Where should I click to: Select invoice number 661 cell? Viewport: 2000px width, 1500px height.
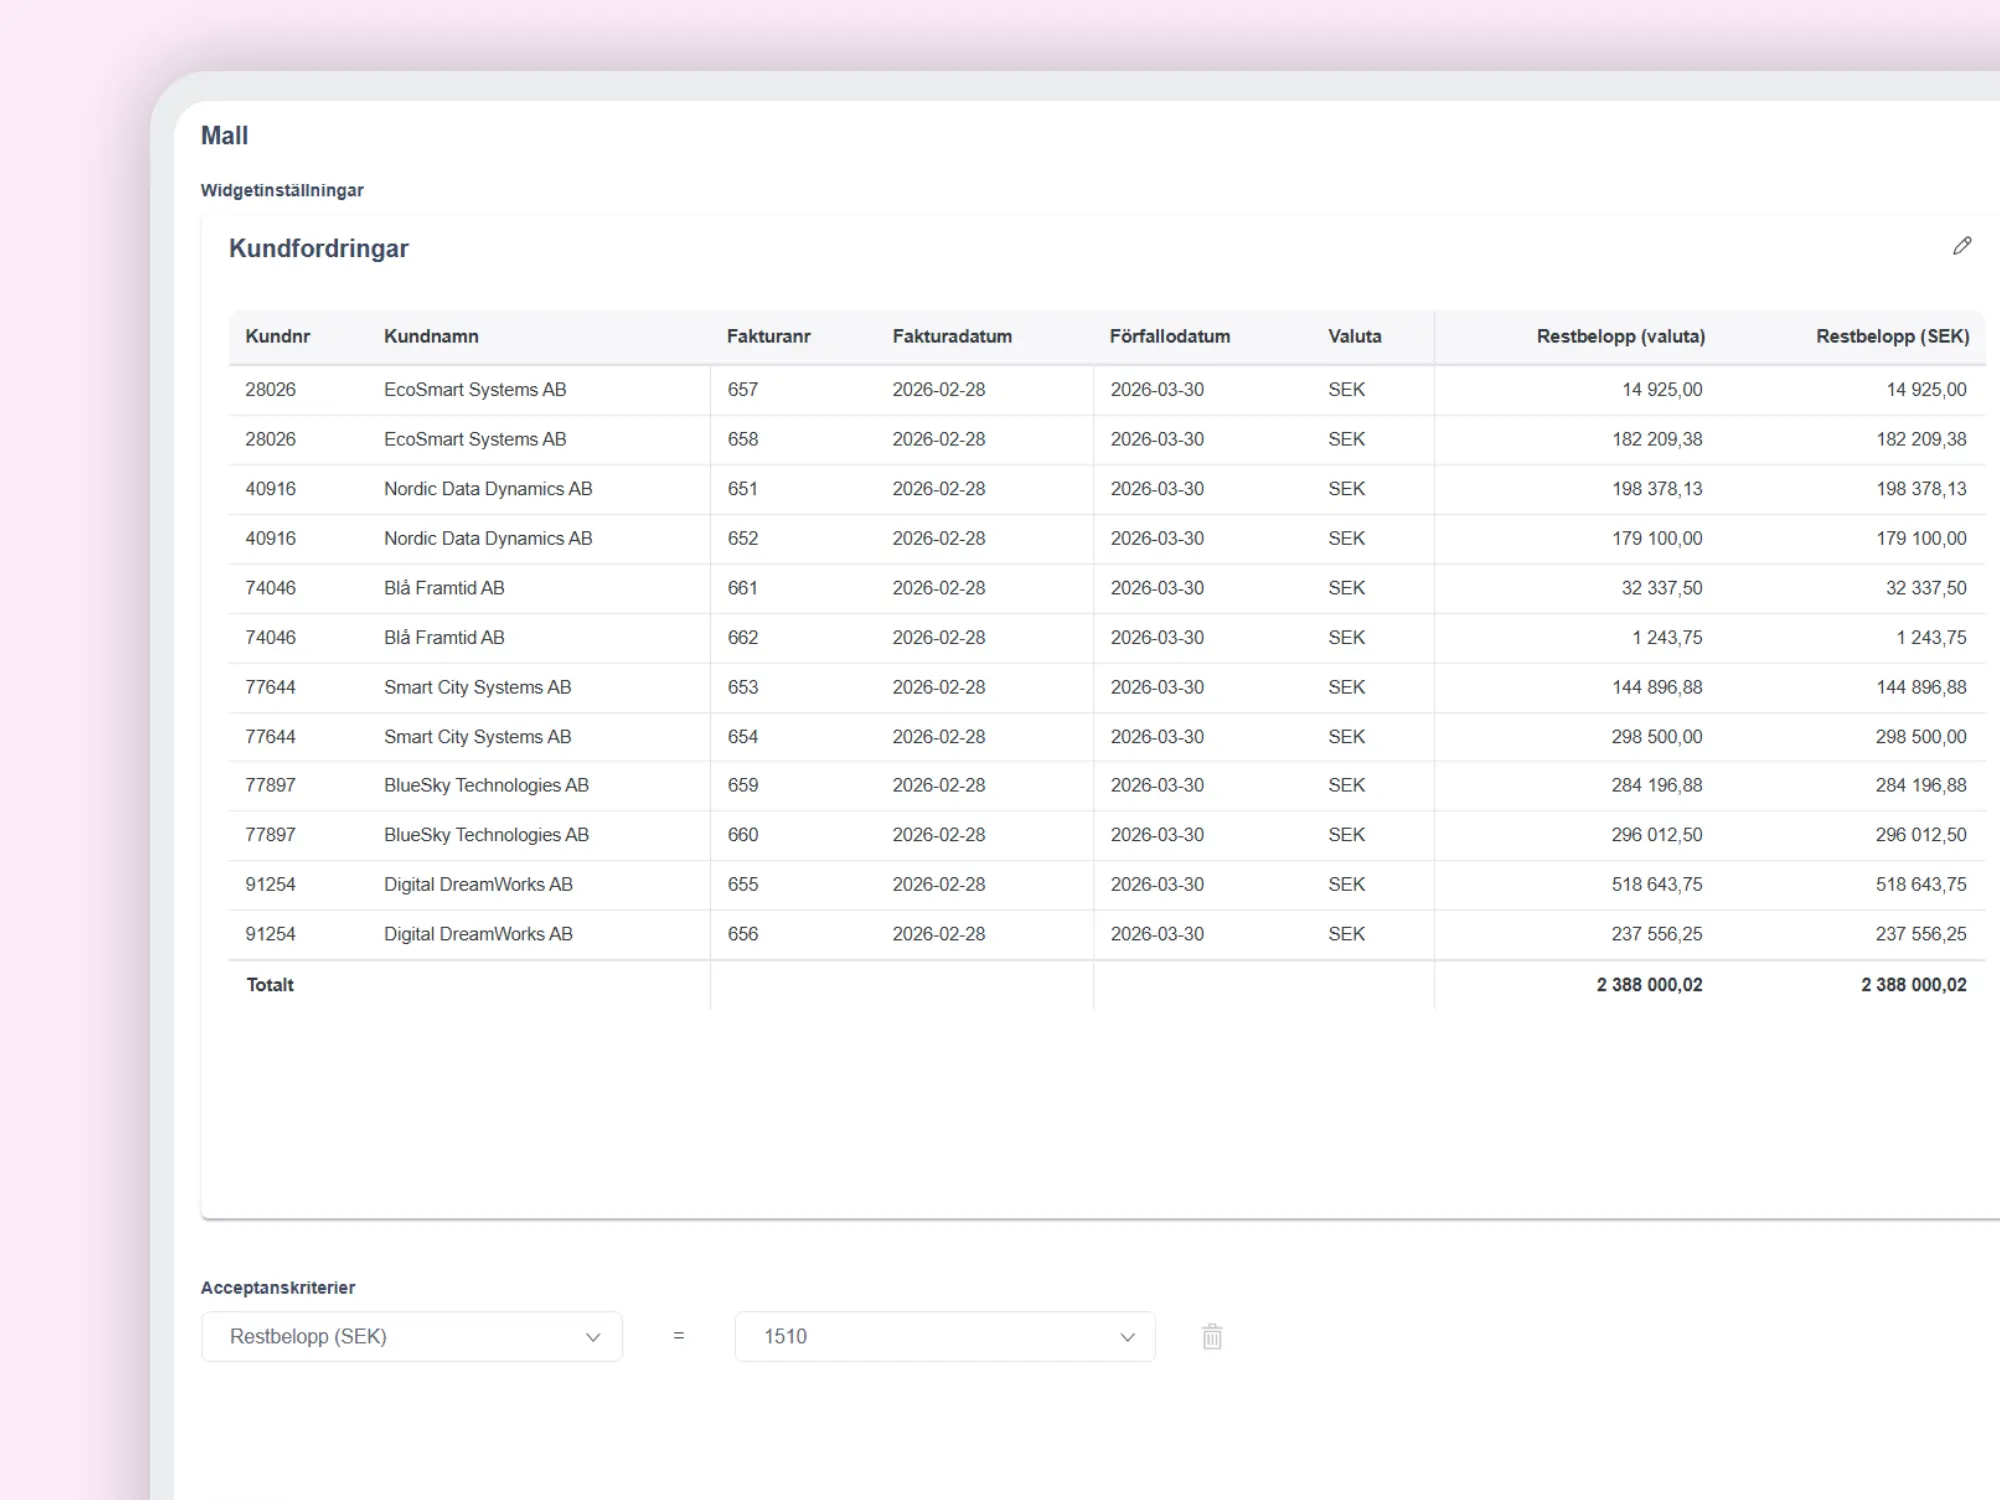pos(743,587)
